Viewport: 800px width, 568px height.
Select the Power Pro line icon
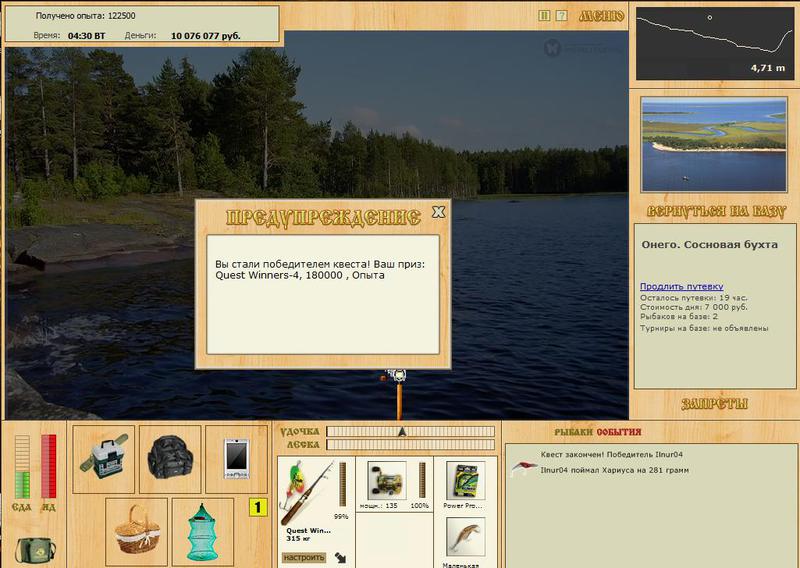[x=465, y=481]
